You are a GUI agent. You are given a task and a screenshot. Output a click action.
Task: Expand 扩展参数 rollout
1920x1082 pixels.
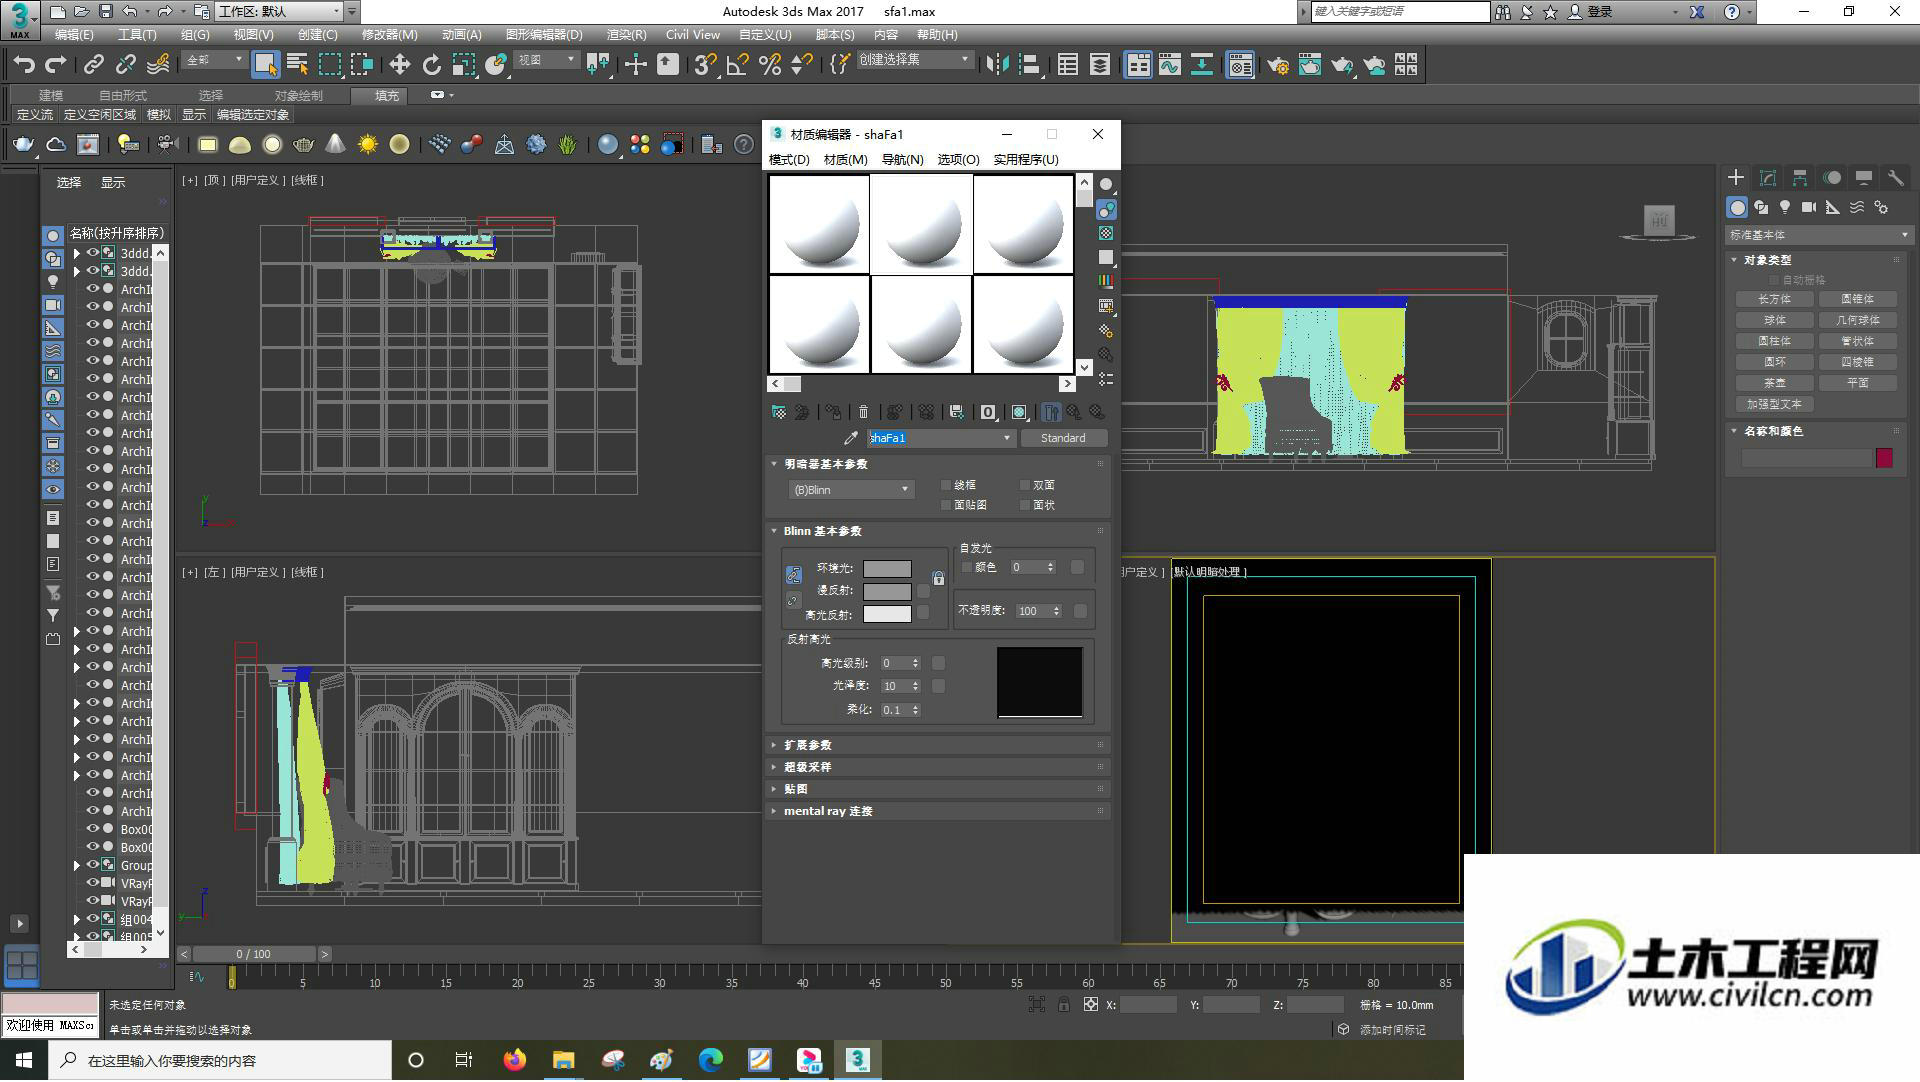tap(939, 745)
